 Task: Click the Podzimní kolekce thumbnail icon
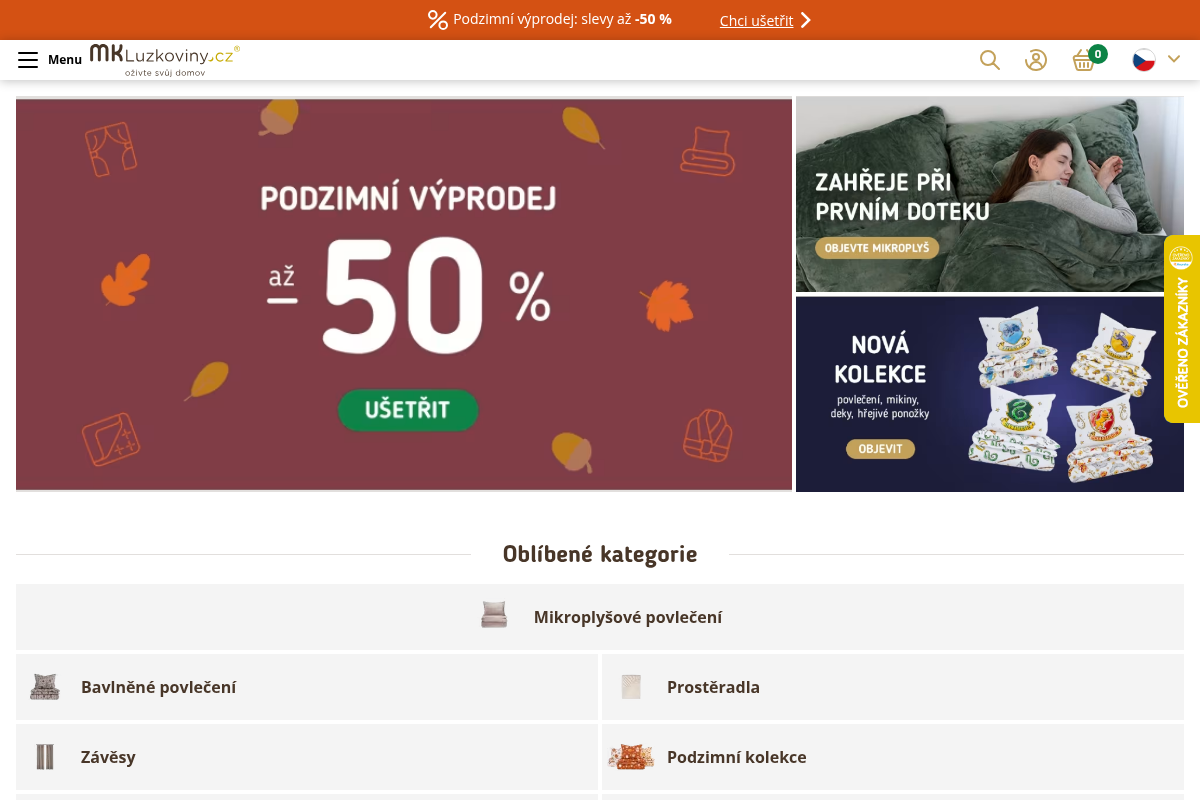631,757
